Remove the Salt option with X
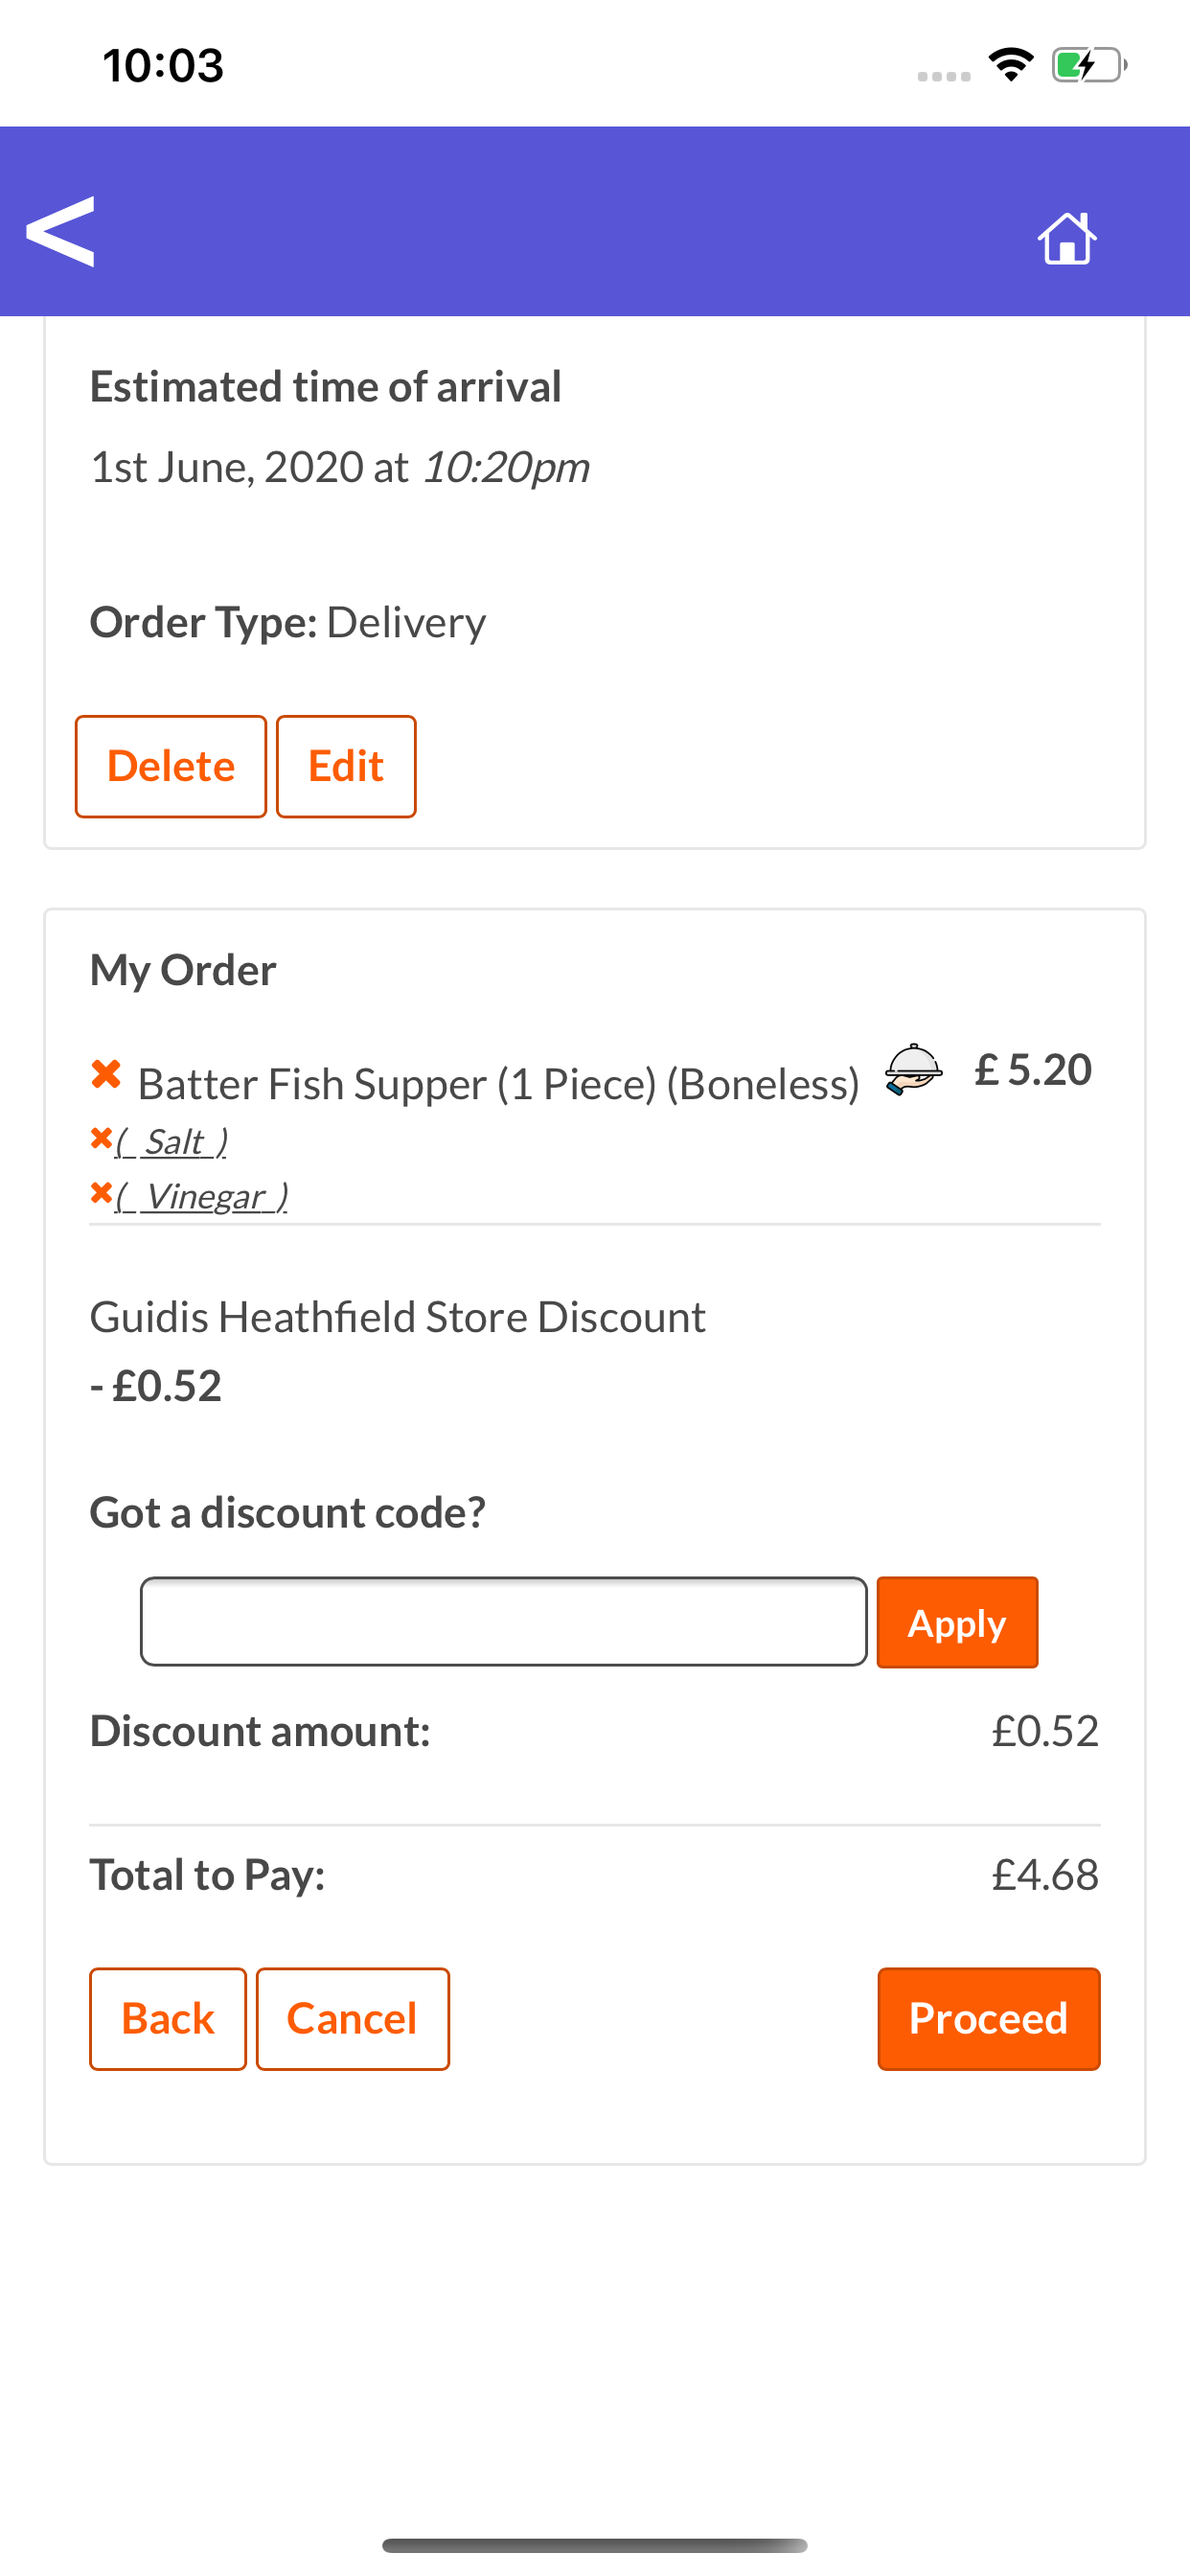 [100, 1139]
